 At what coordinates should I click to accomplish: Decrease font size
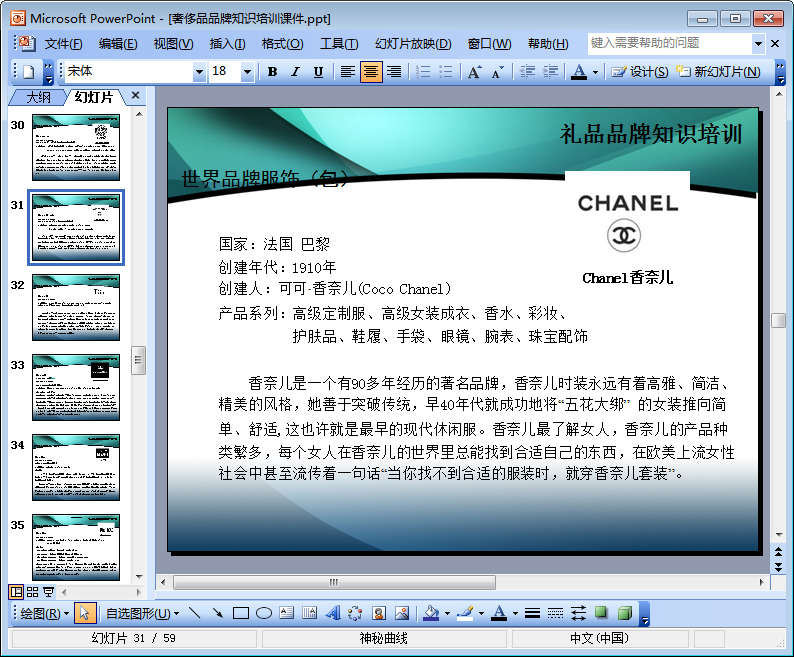click(x=498, y=72)
